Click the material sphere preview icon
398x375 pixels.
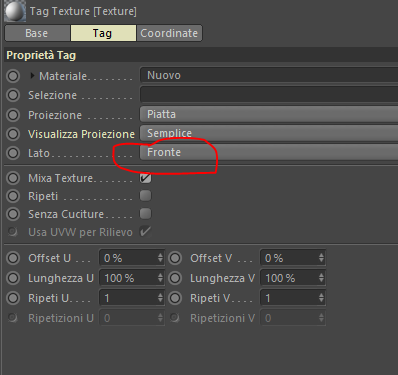(15, 11)
